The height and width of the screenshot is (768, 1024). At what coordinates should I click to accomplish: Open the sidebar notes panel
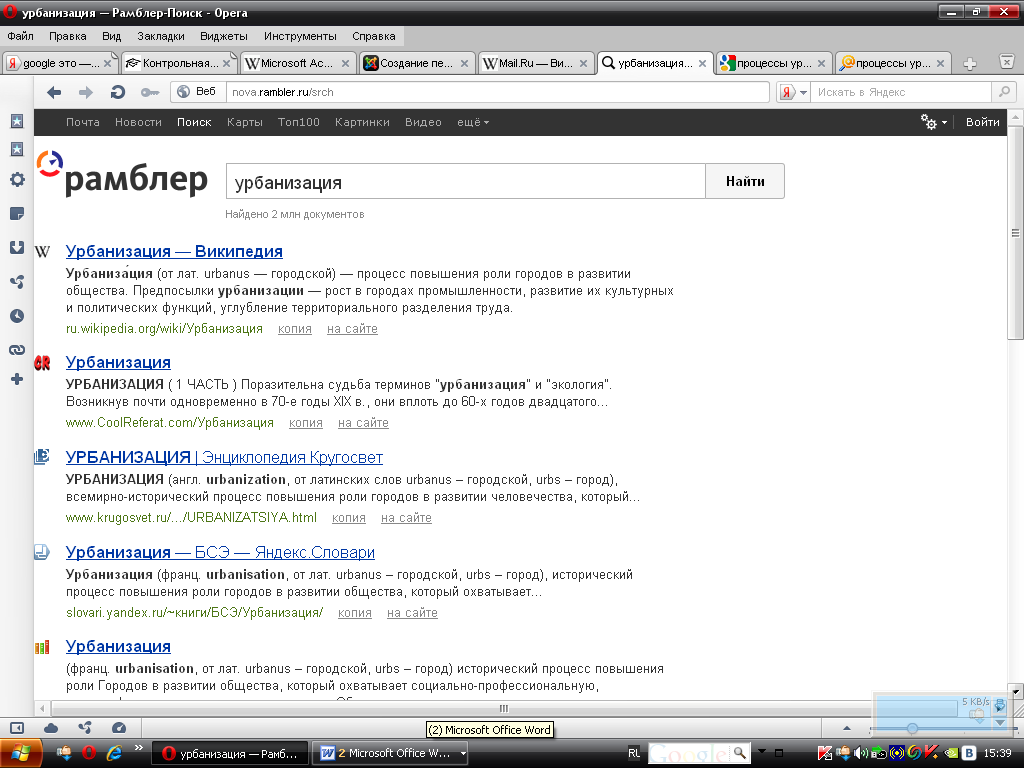pos(17,214)
